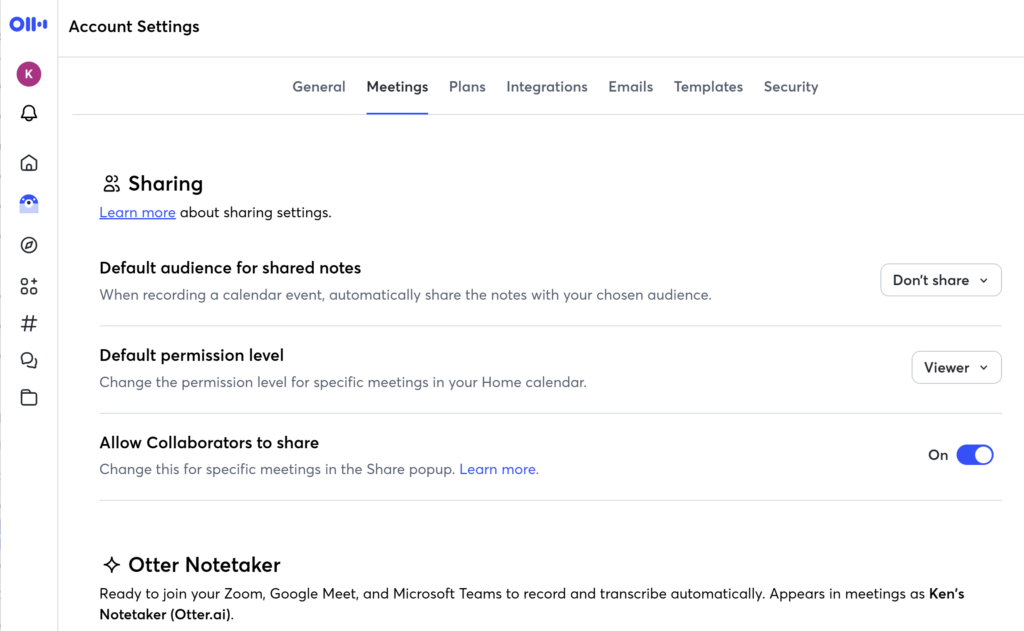Image resolution: width=1024 pixels, height=631 pixels.
Task: Switch to the Plans tab
Action: (x=467, y=87)
